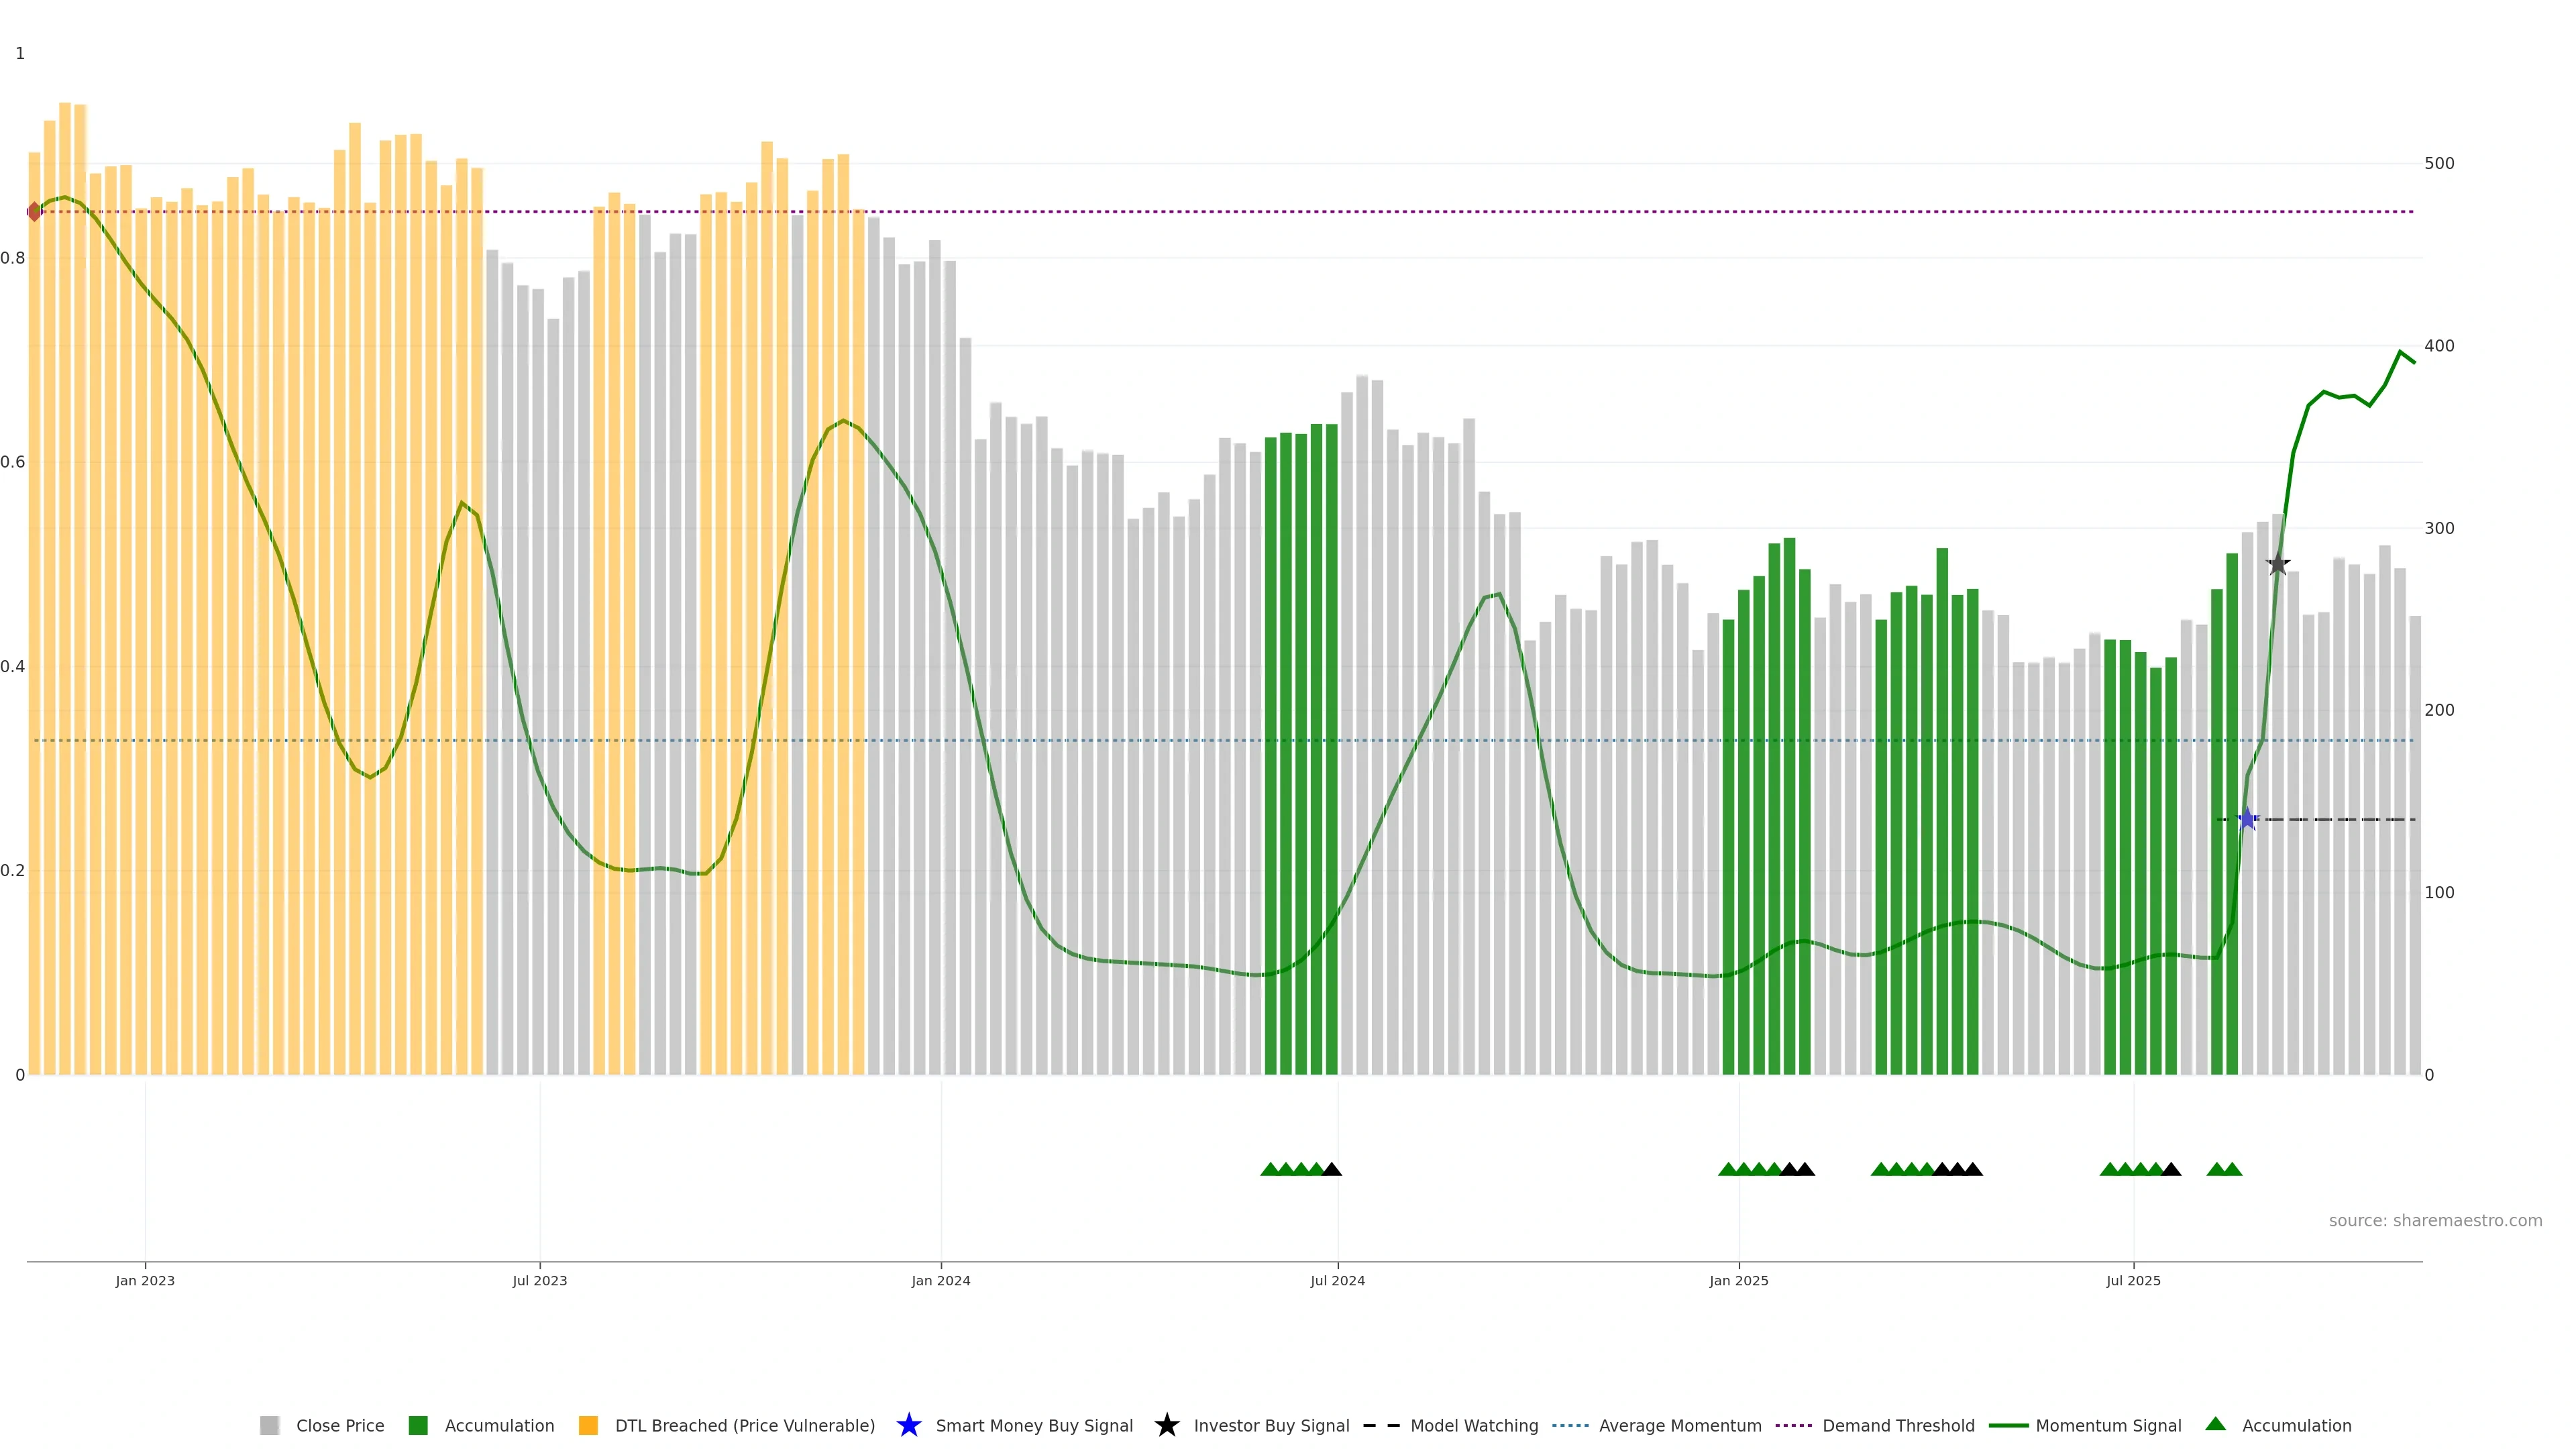The height and width of the screenshot is (1449, 2576).
Task: Click orange DTL Breached swatch in legend
Action: pos(588,1426)
